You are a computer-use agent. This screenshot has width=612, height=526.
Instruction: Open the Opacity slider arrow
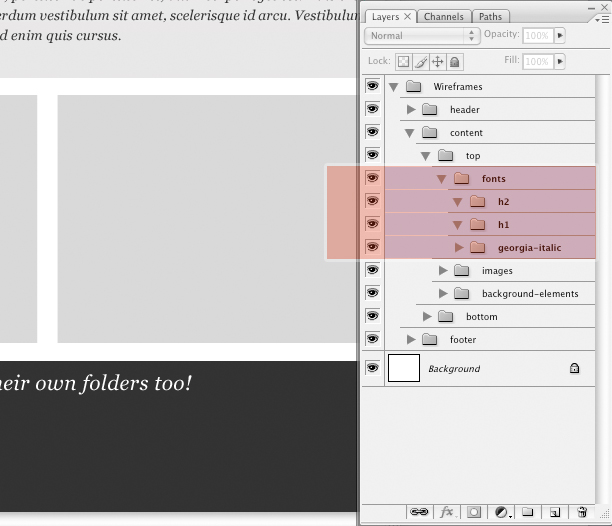coord(560,36)
